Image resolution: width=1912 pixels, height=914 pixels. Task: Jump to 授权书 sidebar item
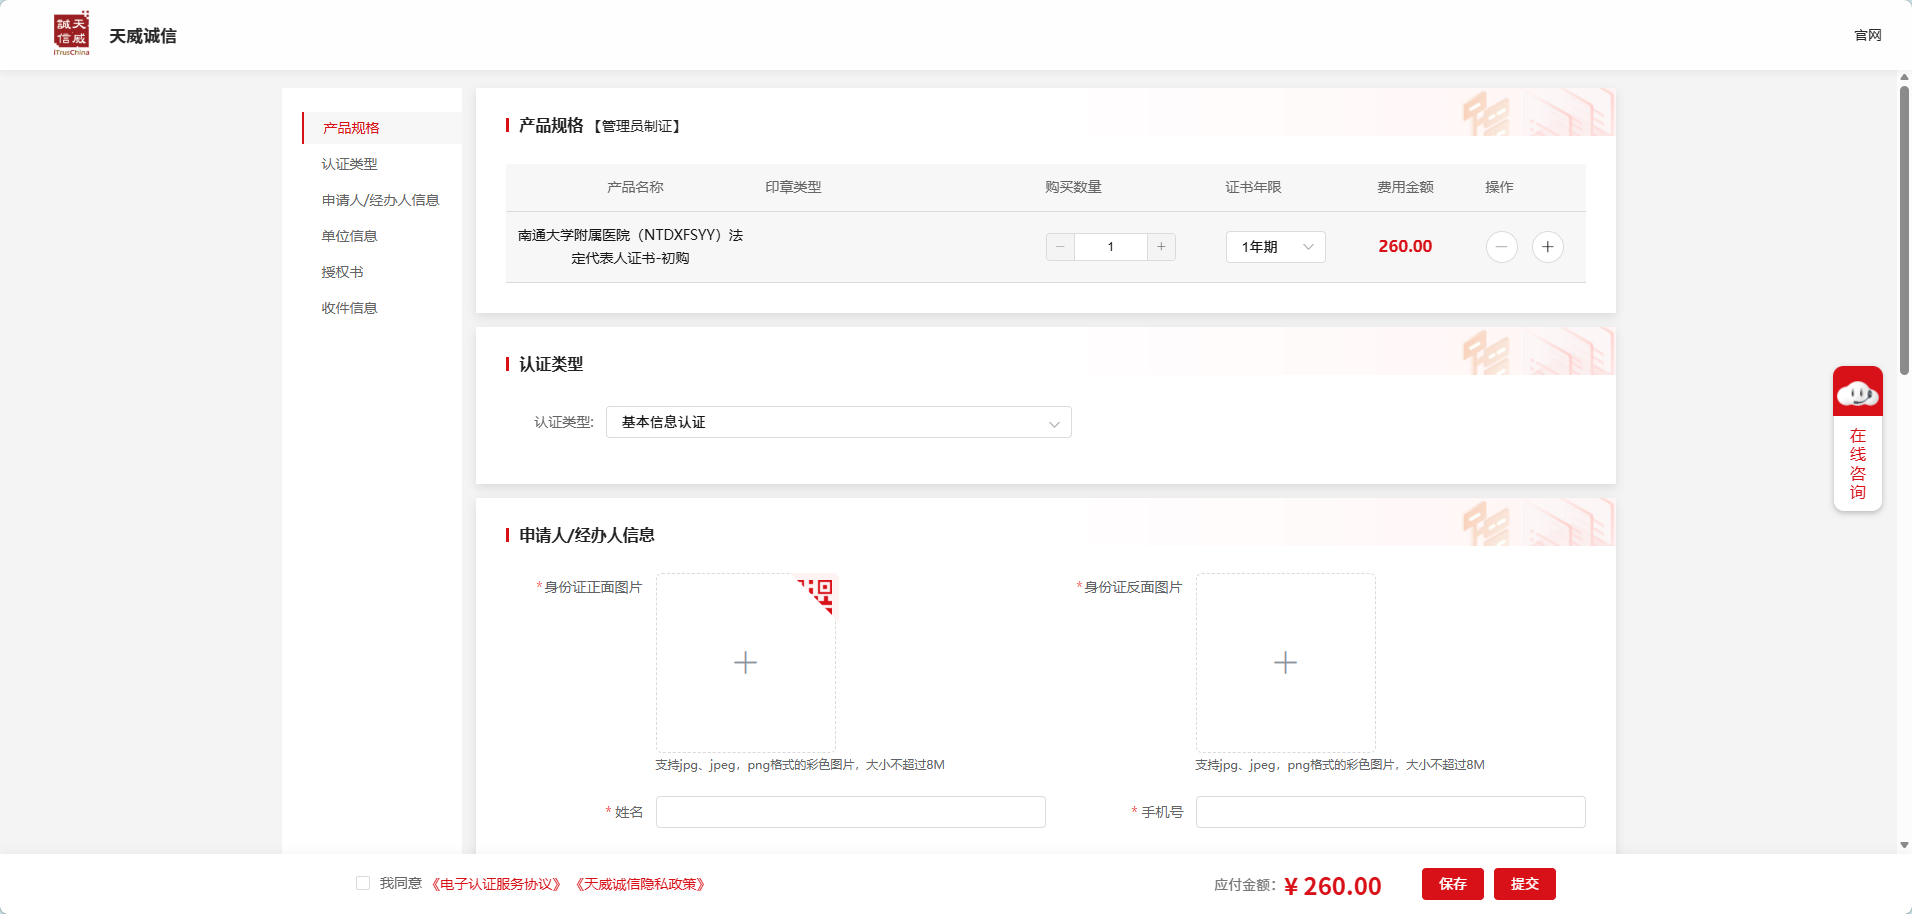pos(342,272)
